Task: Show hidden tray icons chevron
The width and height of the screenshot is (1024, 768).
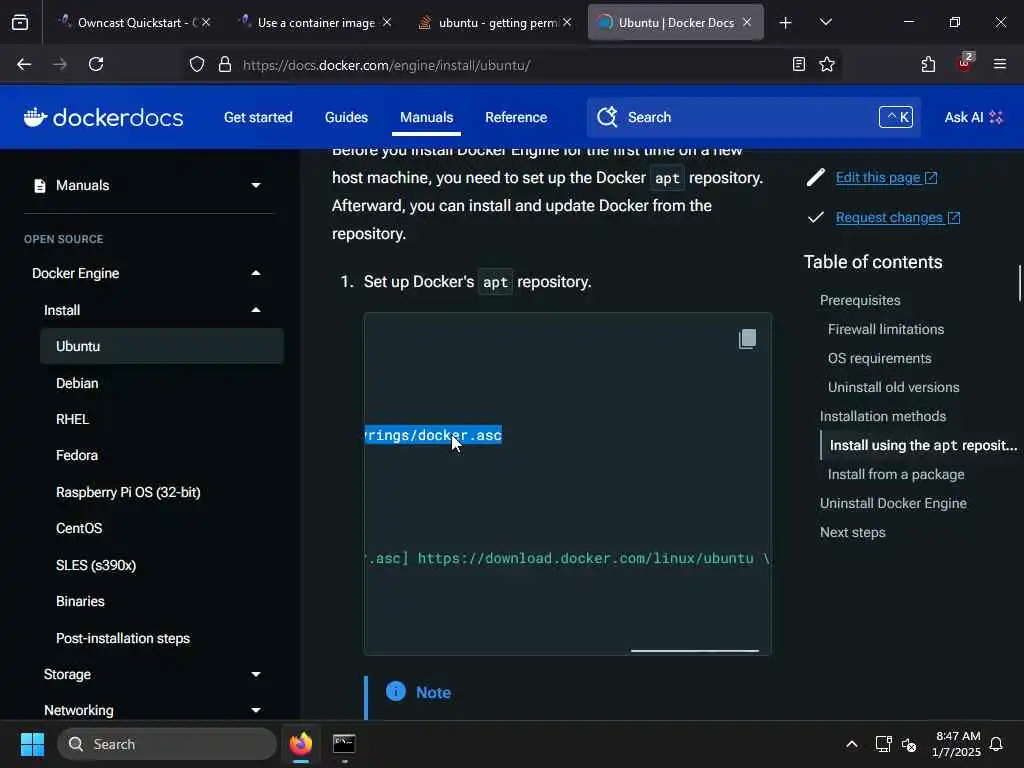Action: click(x=852, y=744)
